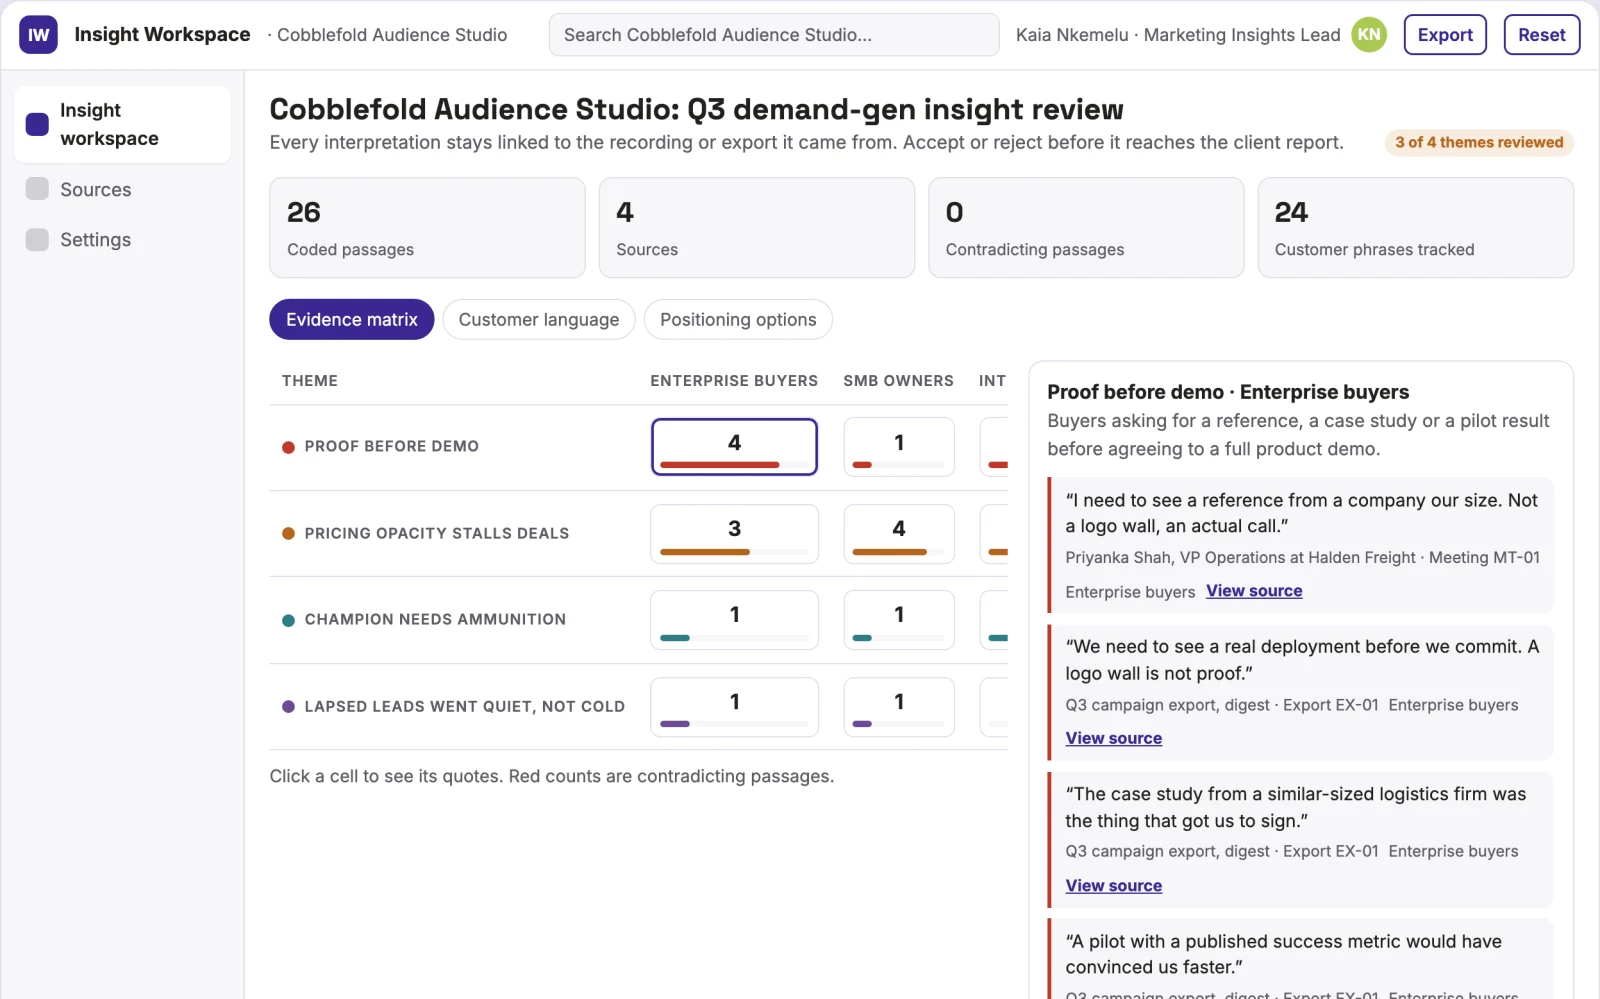Click the 3 of 4 themes reviewed badge
Screen dimensions: 1600x999
click(1479, 142)
